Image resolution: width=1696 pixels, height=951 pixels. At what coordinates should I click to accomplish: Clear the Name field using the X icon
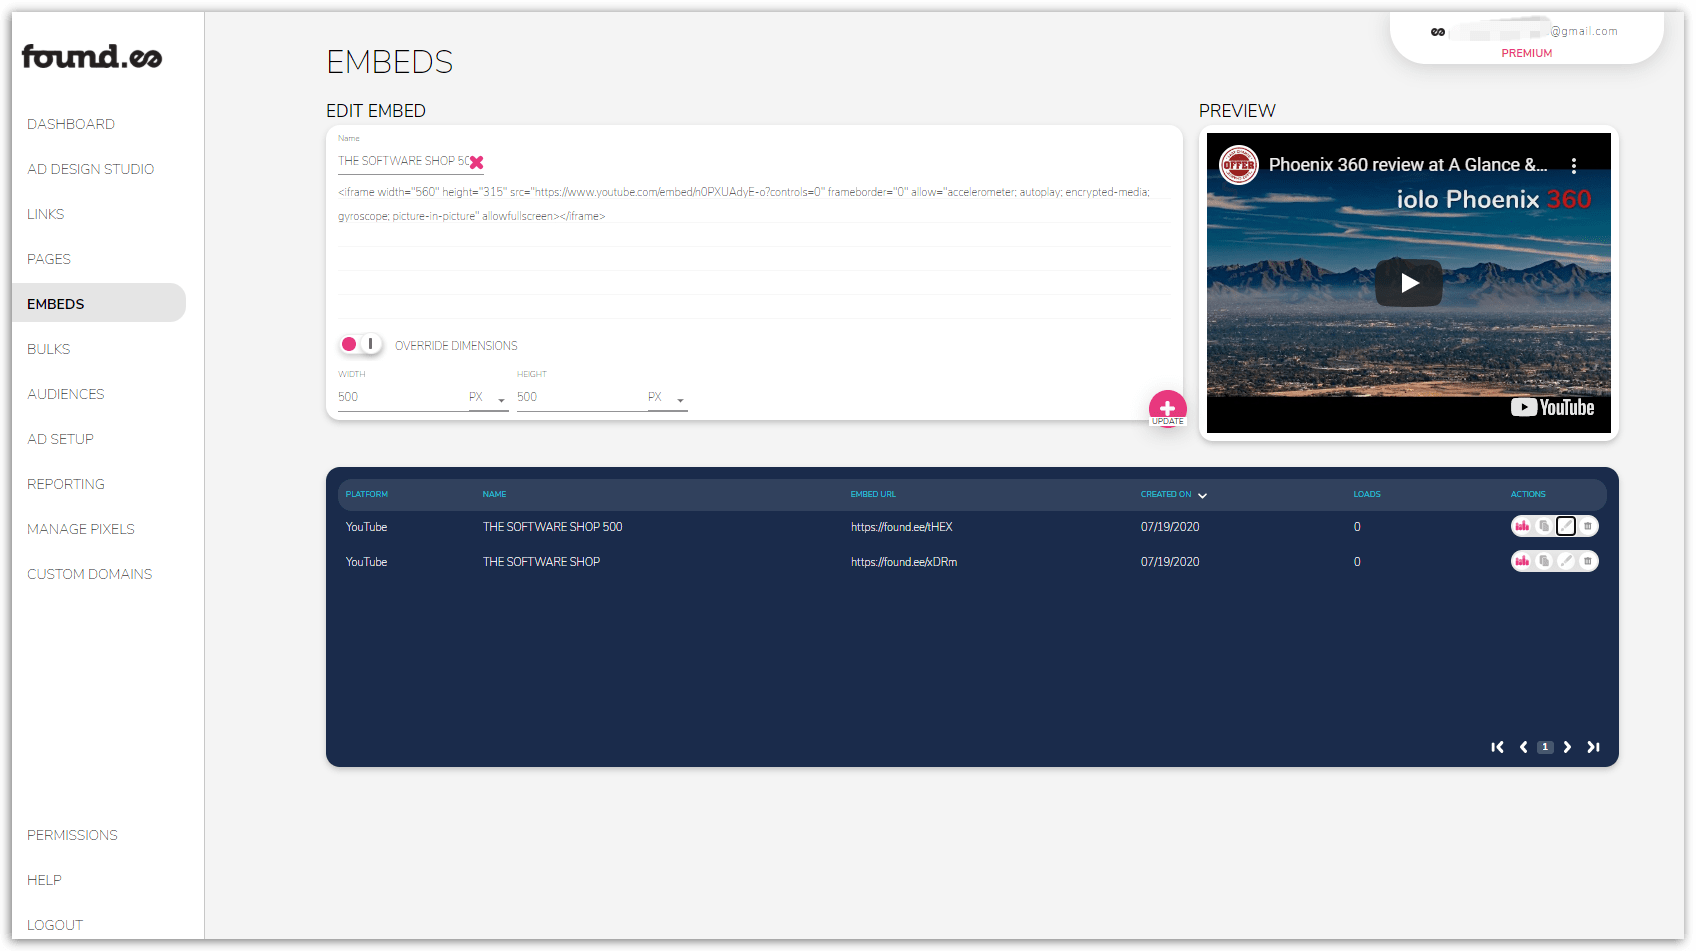click(477, 161)
